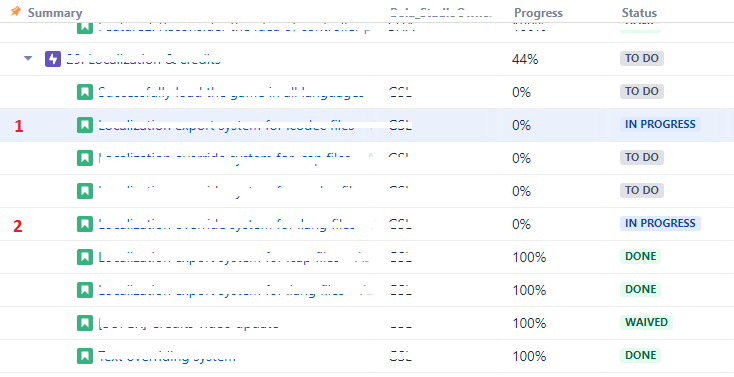
Task: Click the story icon in the WAIVED row
Action: [x=85, y=323]
